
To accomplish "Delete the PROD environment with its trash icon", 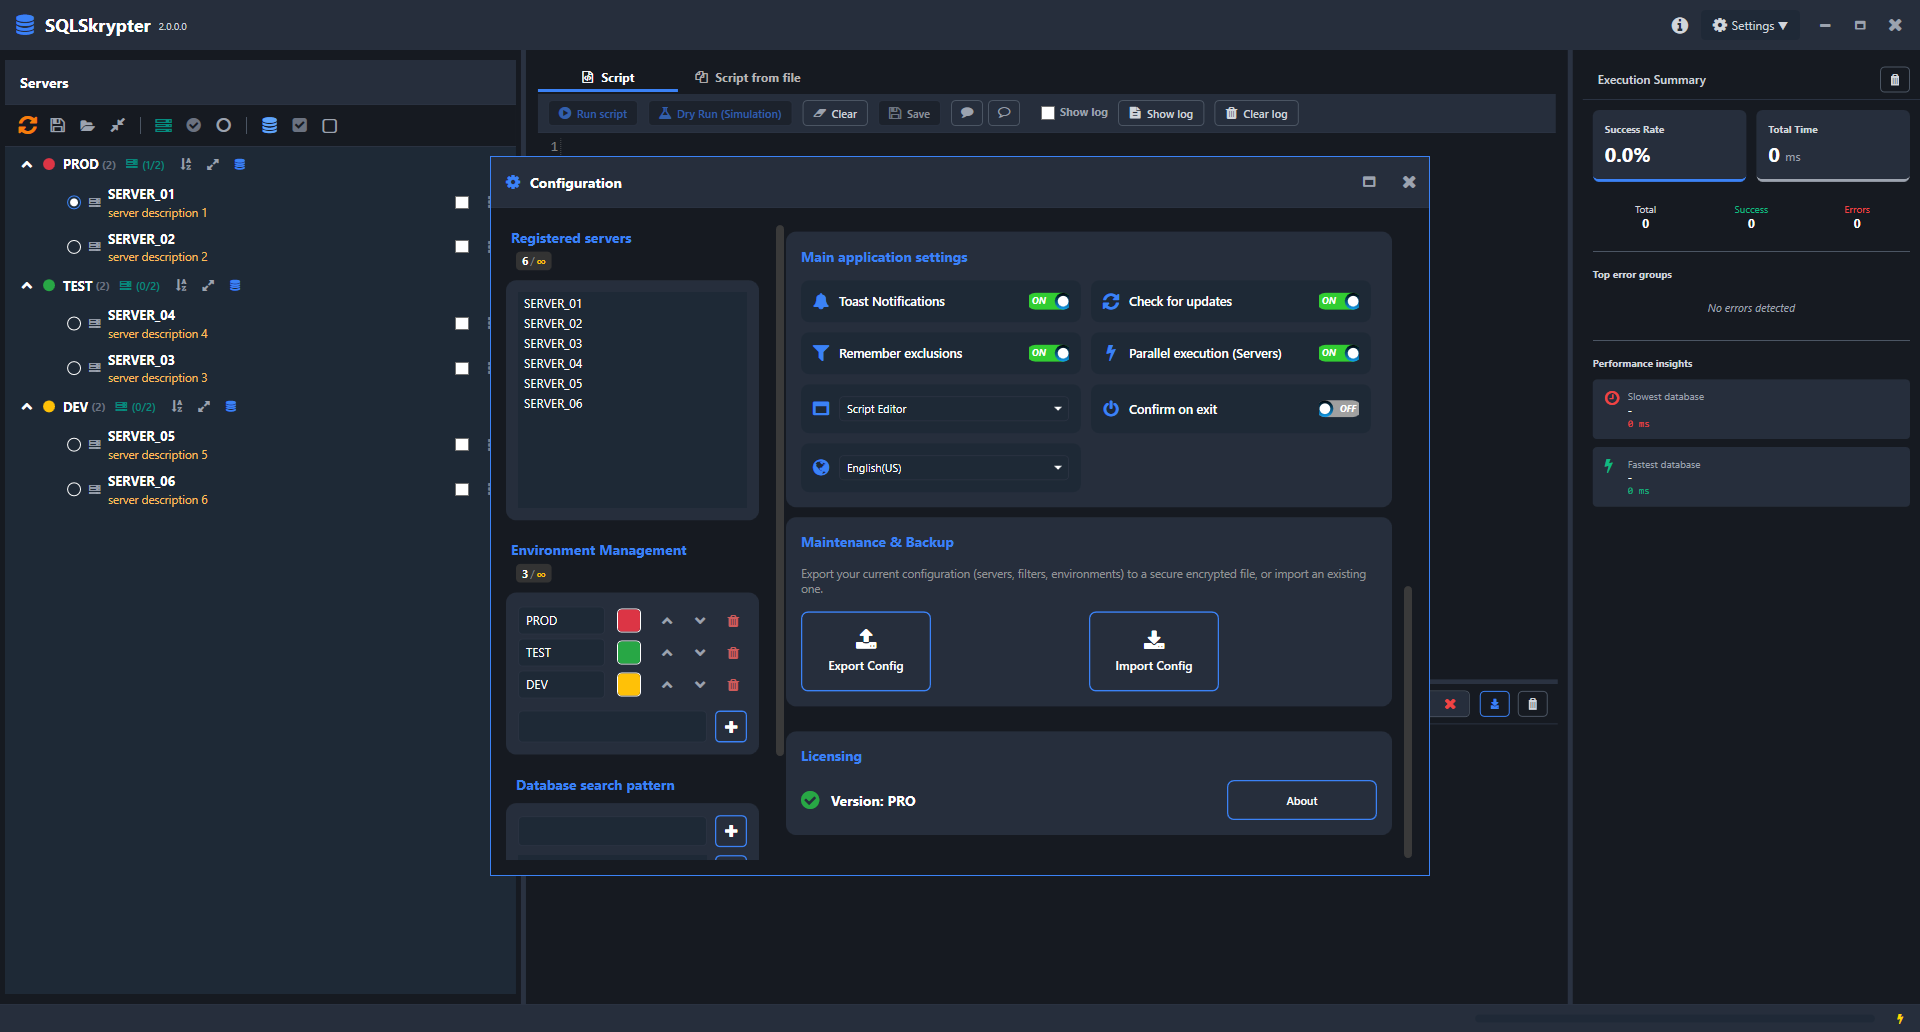I will [x=733, y=621].
